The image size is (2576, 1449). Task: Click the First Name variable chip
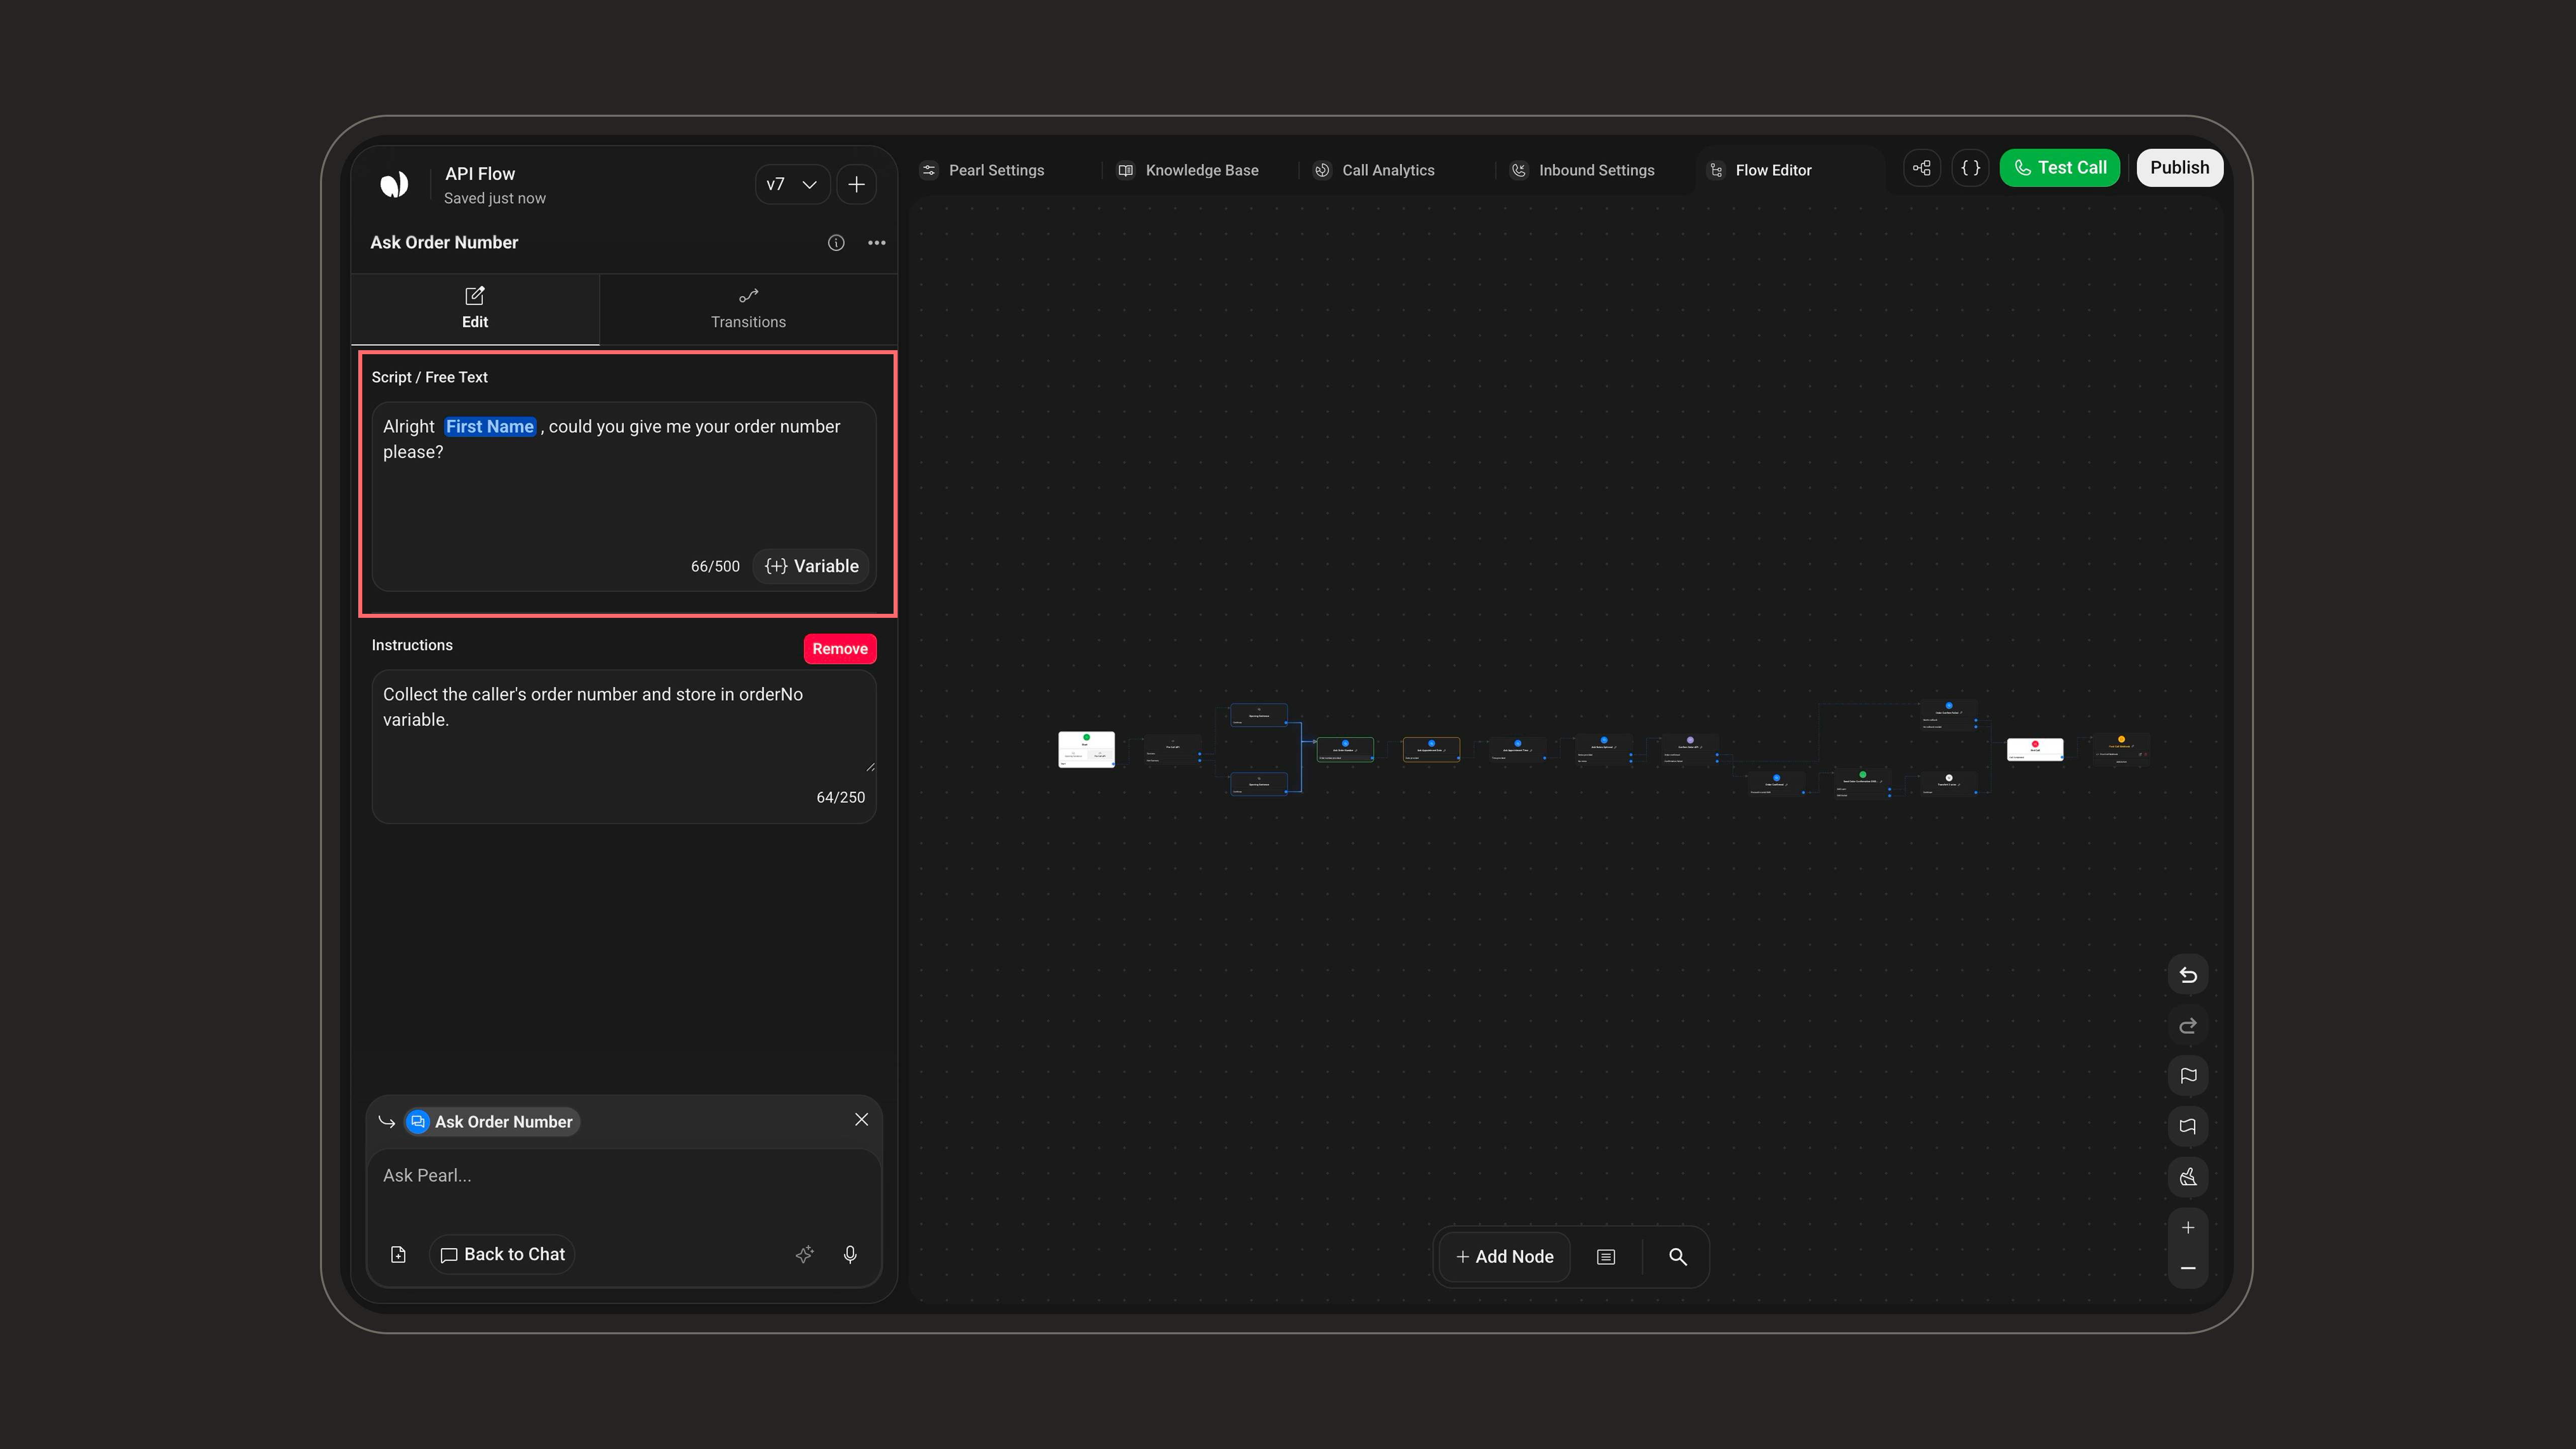[490, 427]
